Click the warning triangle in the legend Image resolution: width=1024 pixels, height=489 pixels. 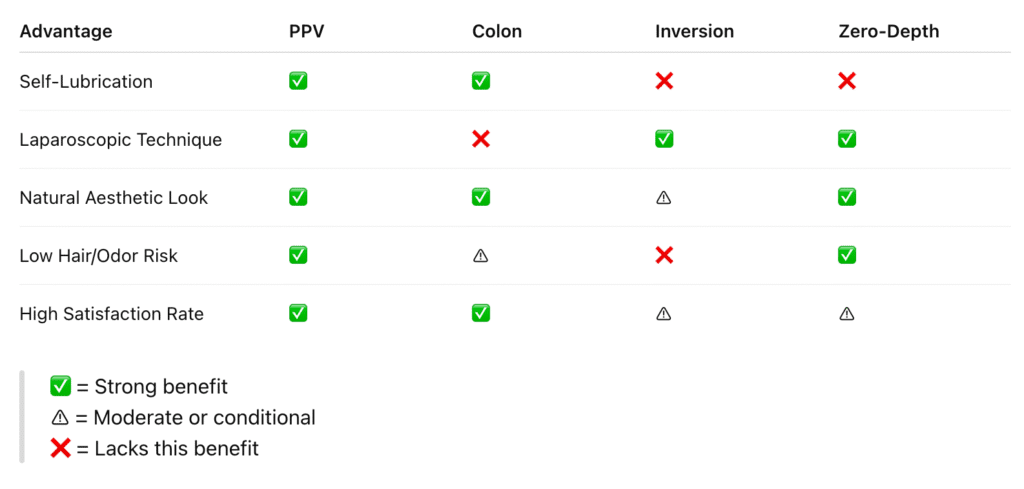[60, 418]
